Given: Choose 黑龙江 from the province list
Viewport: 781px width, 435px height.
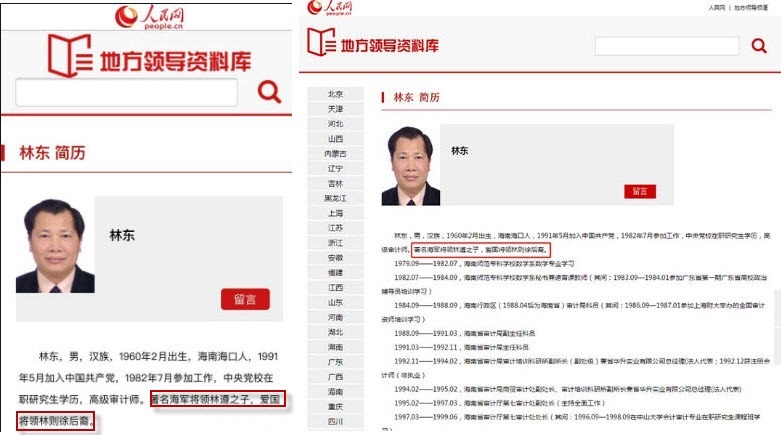Looking at the screenshot, I should point(335,198).
